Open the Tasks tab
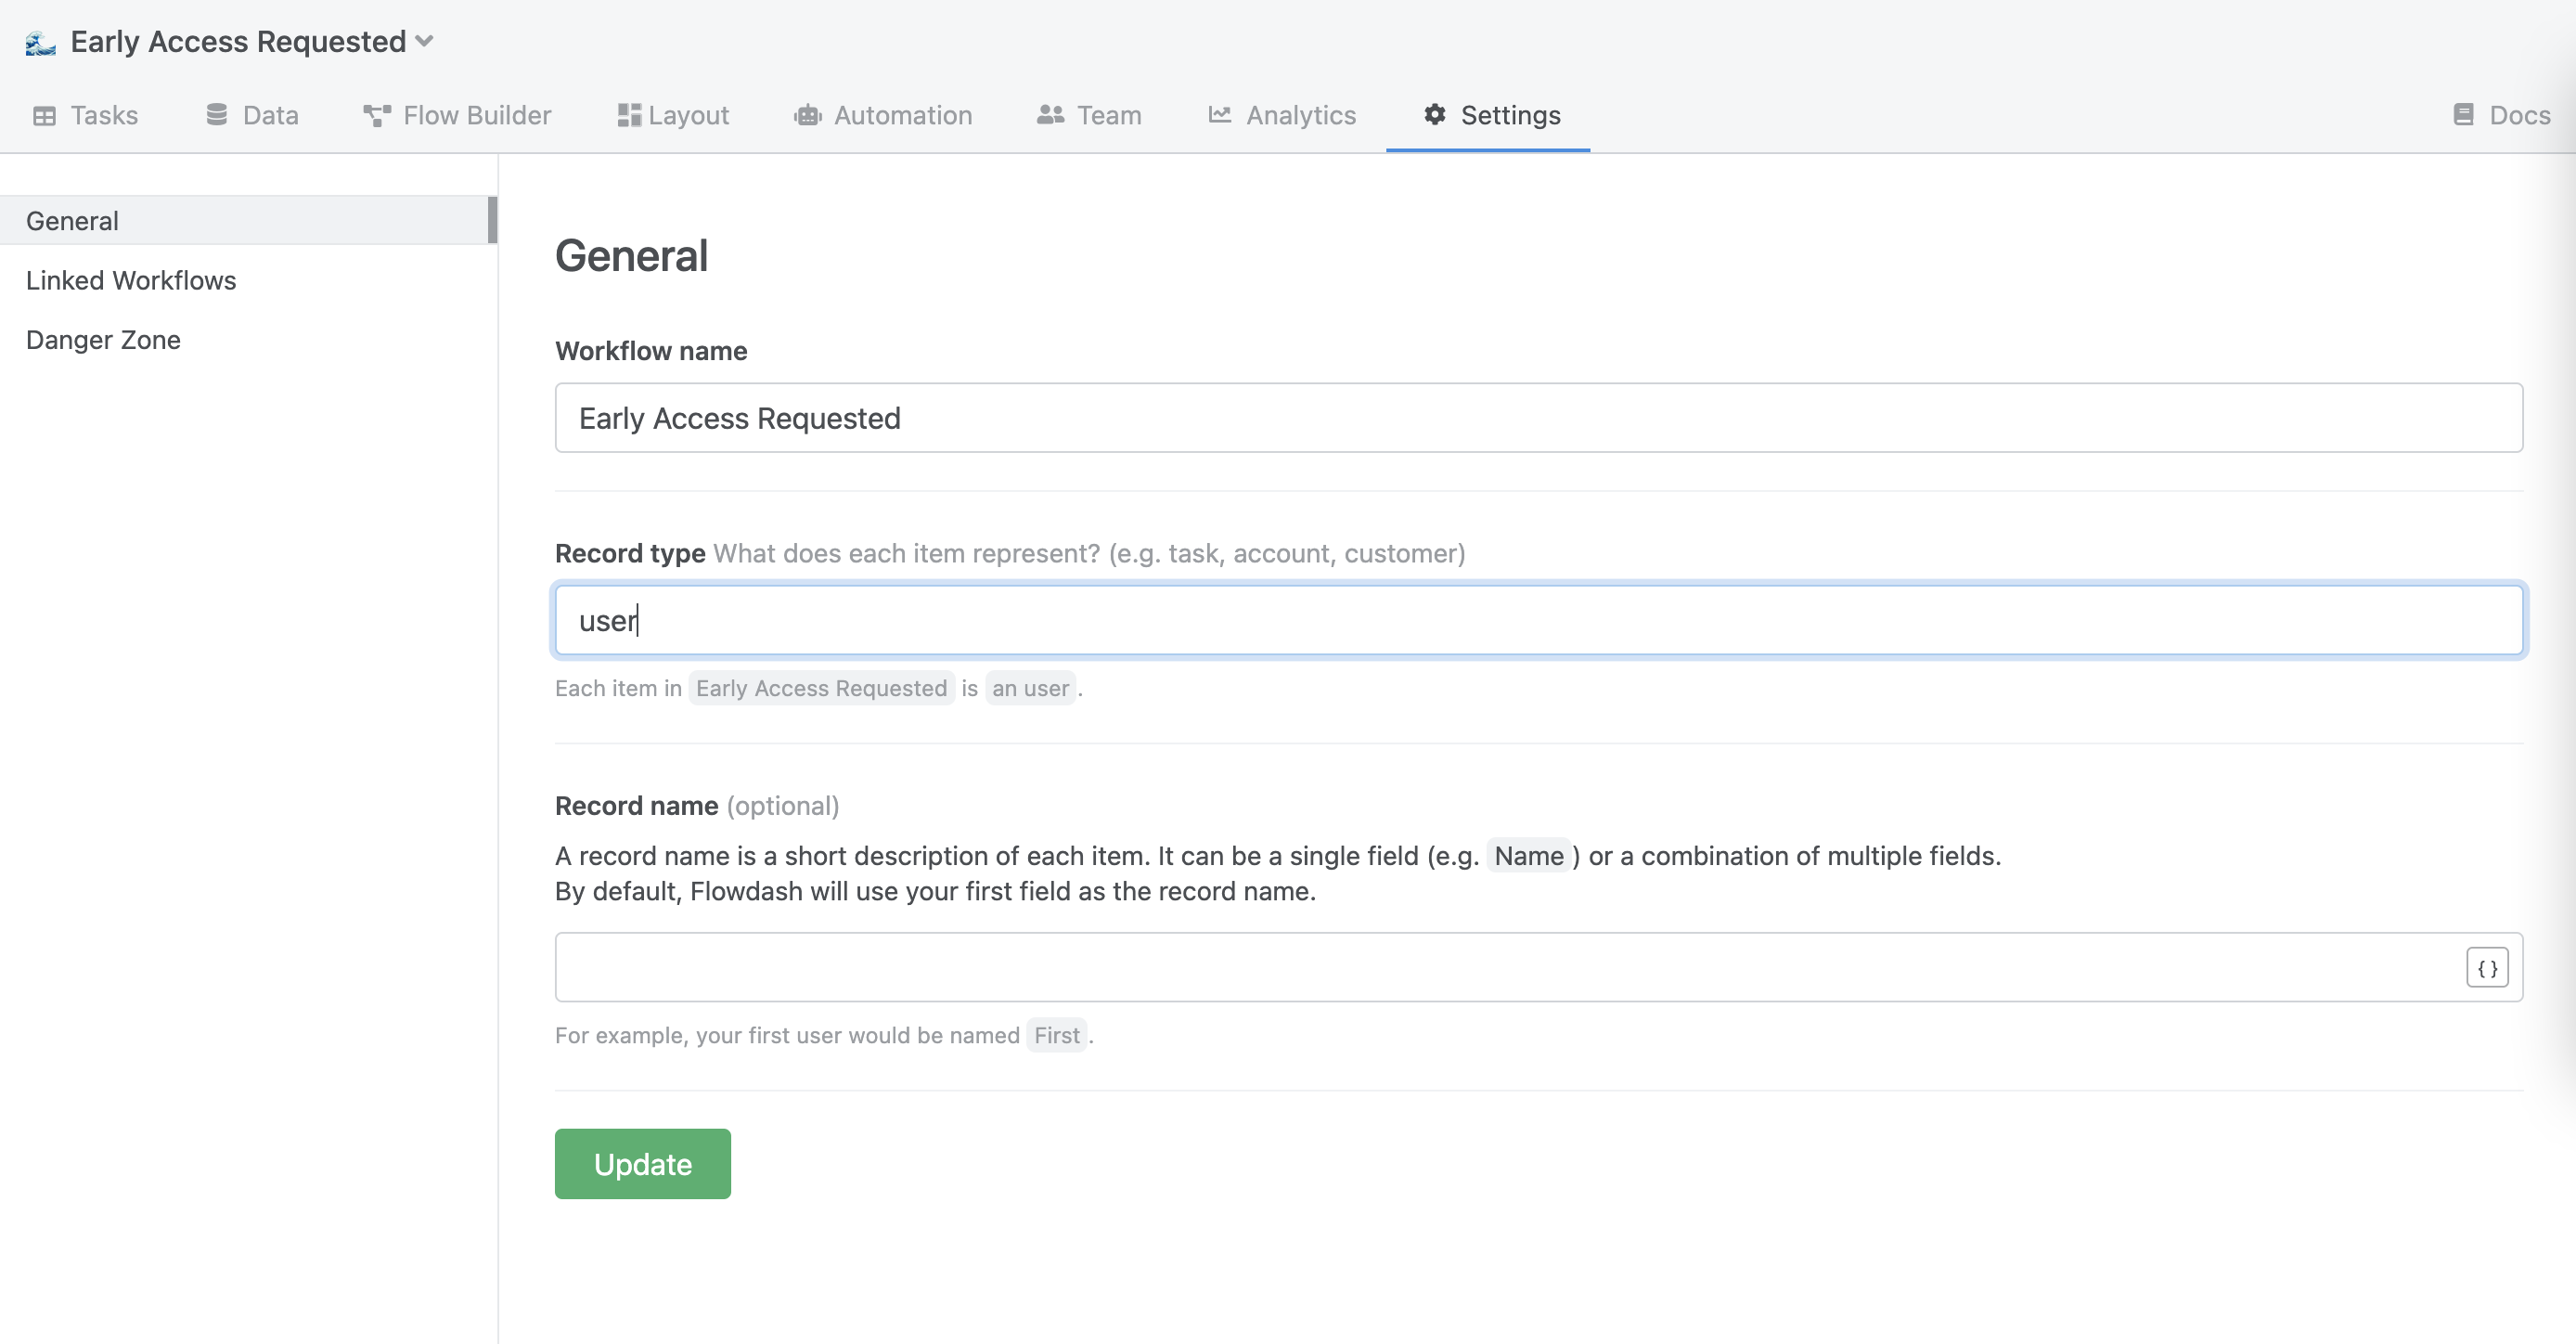 coord(86,116)
